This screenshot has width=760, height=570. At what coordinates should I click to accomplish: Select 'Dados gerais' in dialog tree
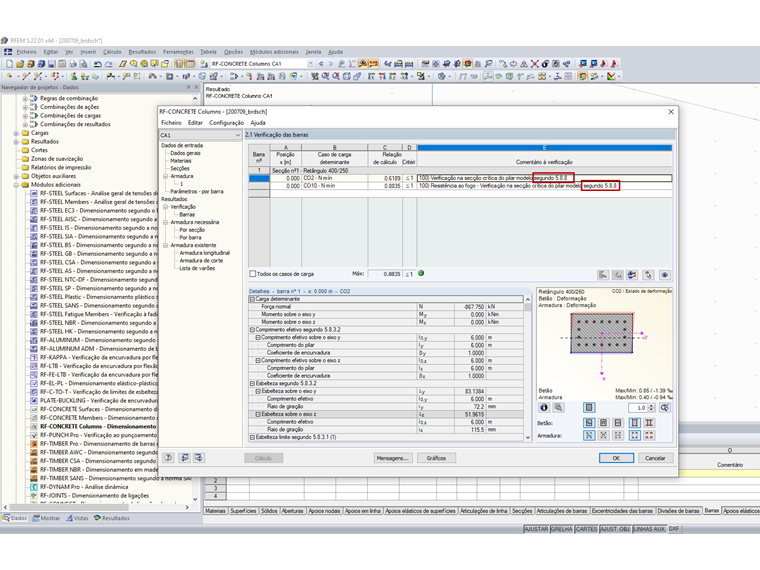pos(185,153)
